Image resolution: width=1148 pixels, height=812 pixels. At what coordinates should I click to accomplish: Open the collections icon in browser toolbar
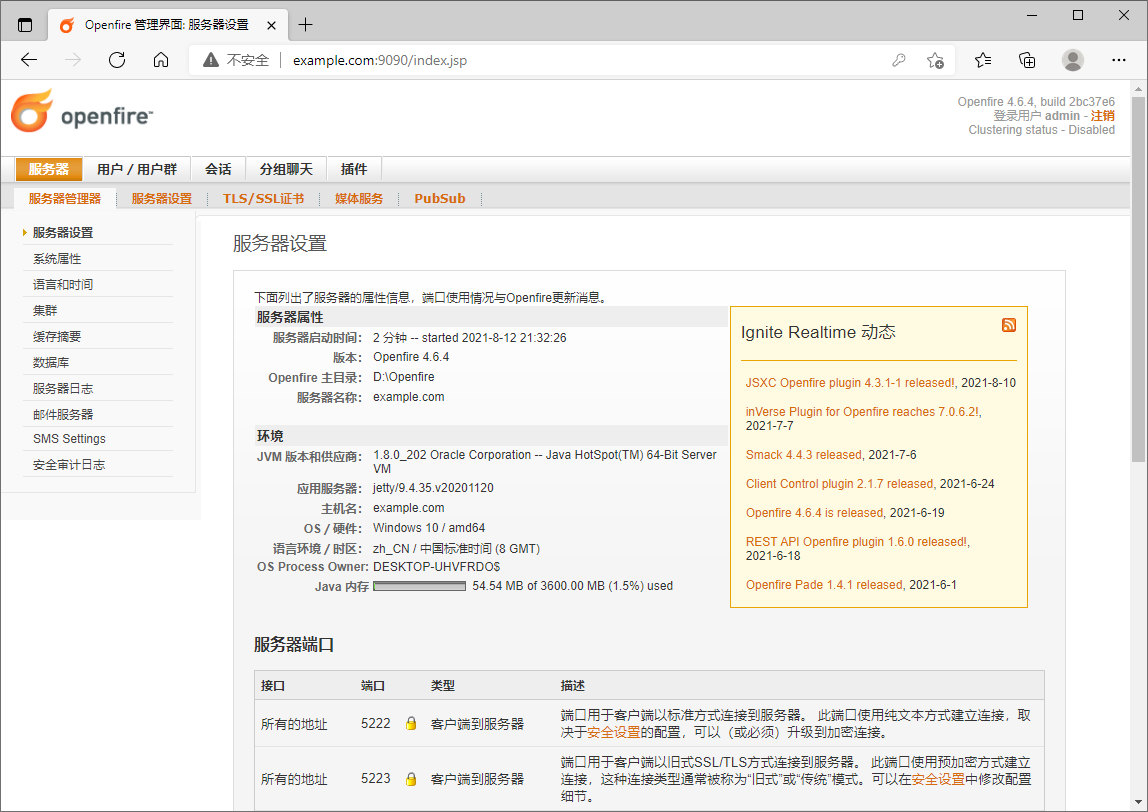[x=1027, y=60]
